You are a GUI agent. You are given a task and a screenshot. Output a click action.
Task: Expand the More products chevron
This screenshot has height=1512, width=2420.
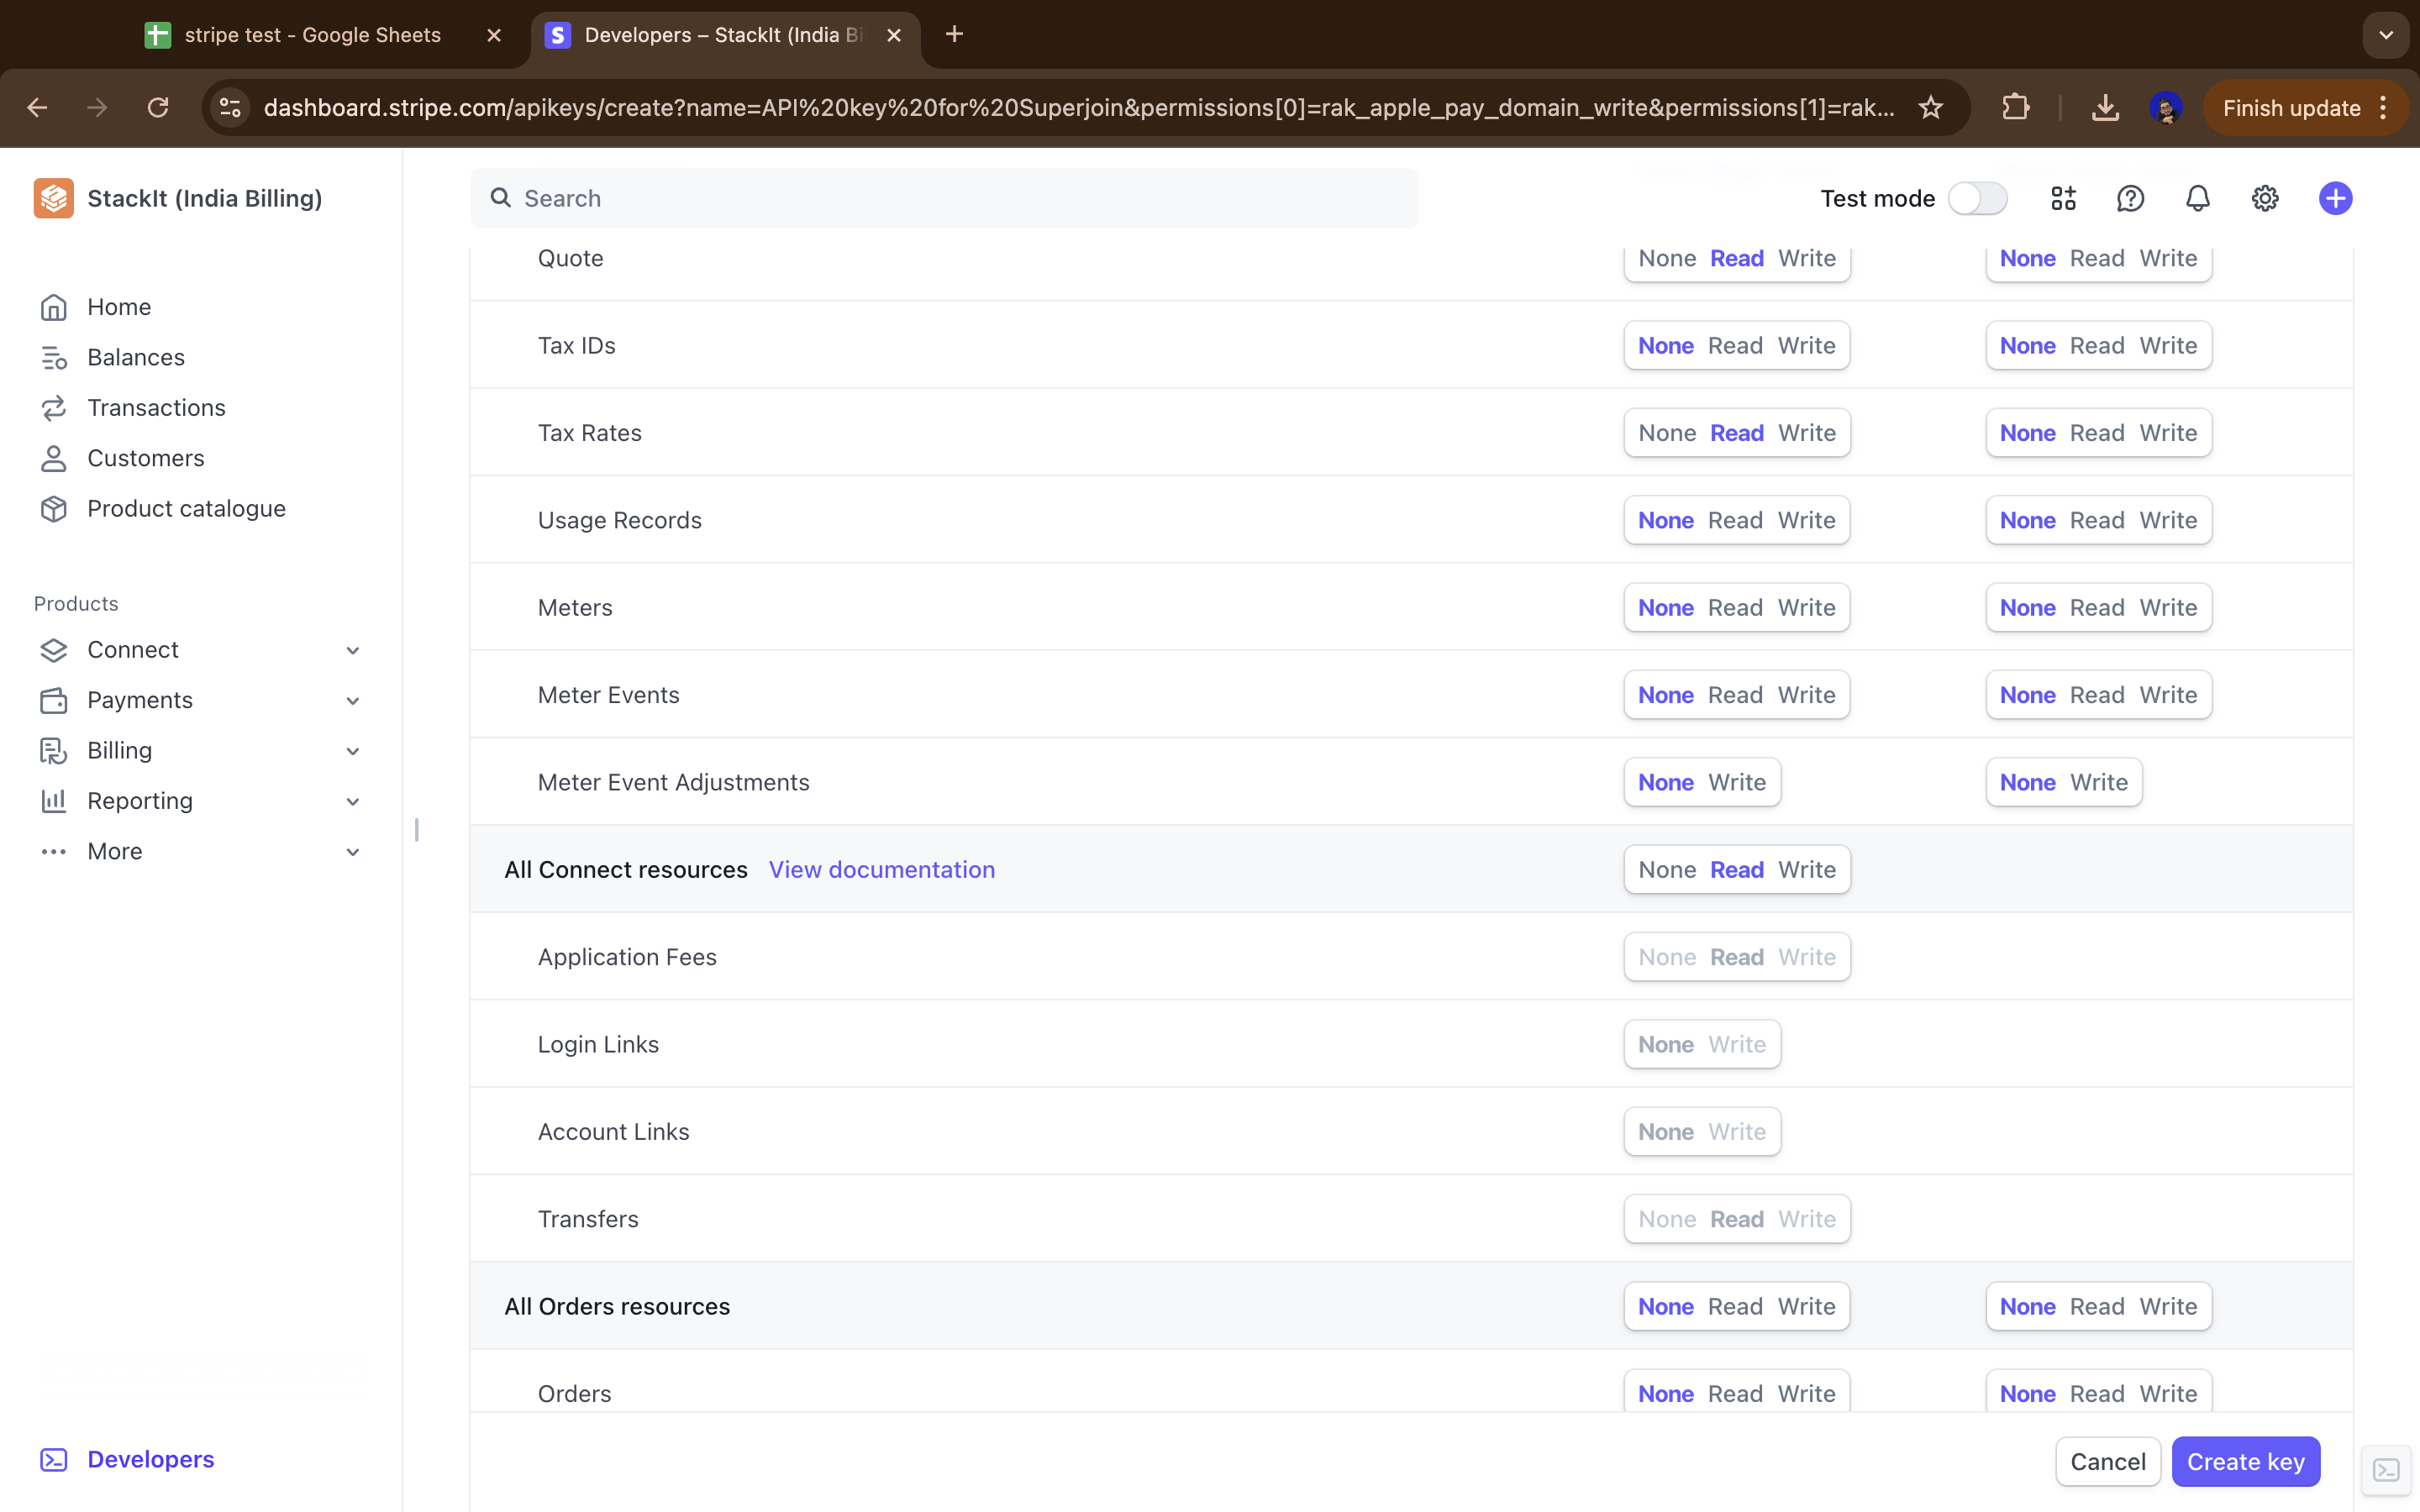tap(352, 852)
